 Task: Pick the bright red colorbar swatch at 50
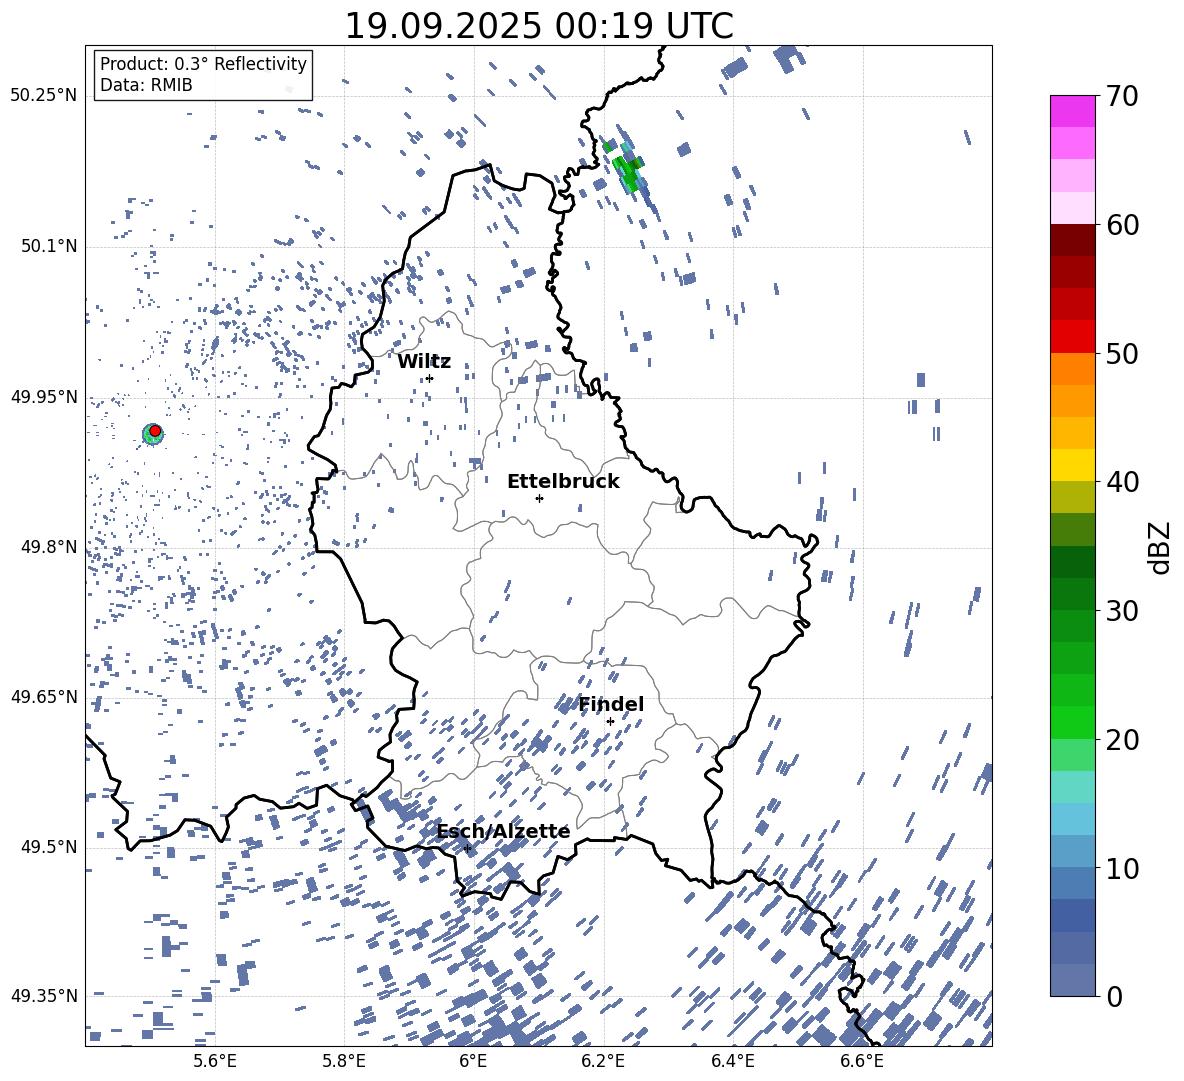coord(1073,337)
